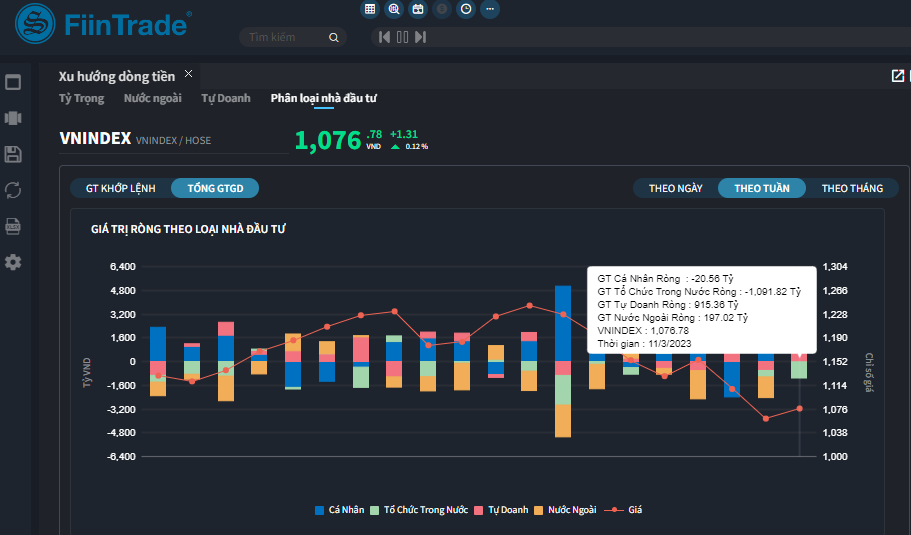The image size is (911, 535).
Task: Skip to next with forward playback button
Action: point(420,37)
